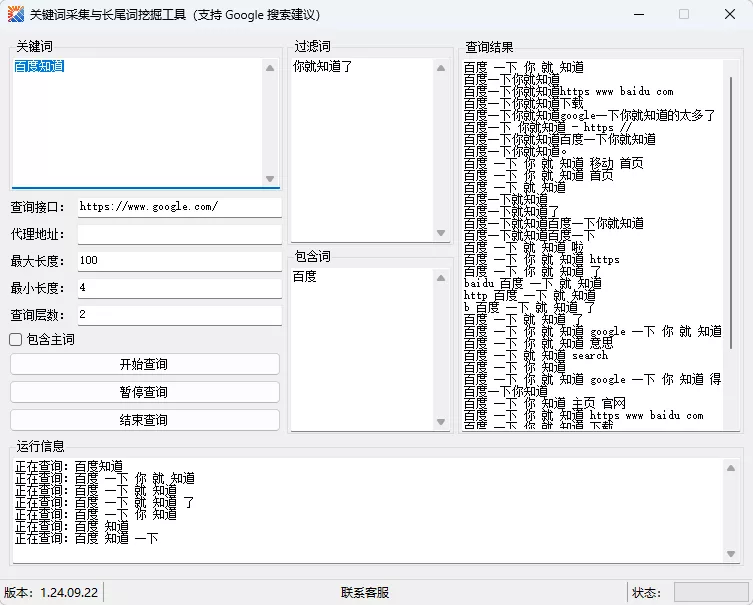This screenshot has height=605, width=753.
Task: Click down arrow of 过滤词 scrollbar
Action: 441,233
